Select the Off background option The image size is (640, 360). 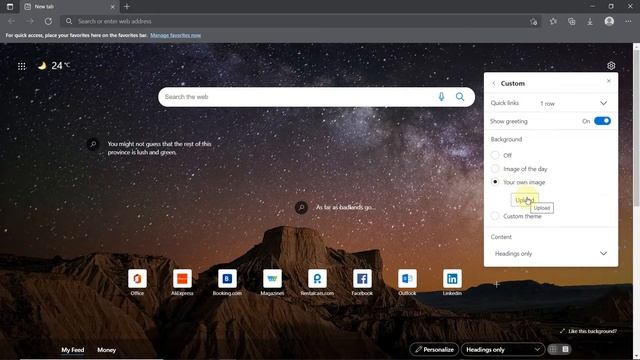click(x=495, y=155)
